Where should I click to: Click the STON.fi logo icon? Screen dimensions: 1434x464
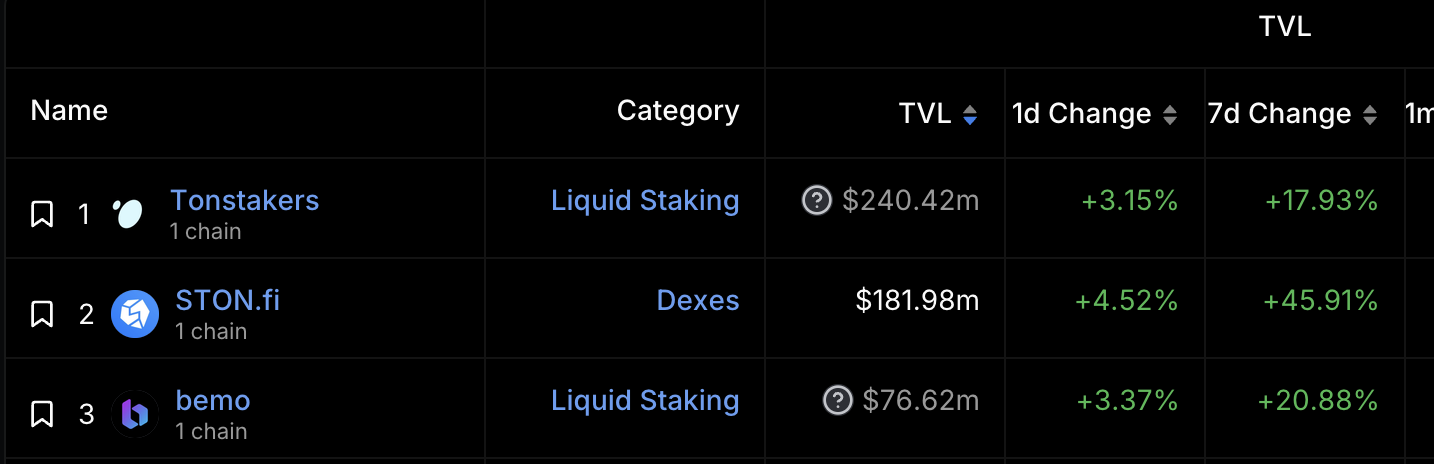point(135,314)
